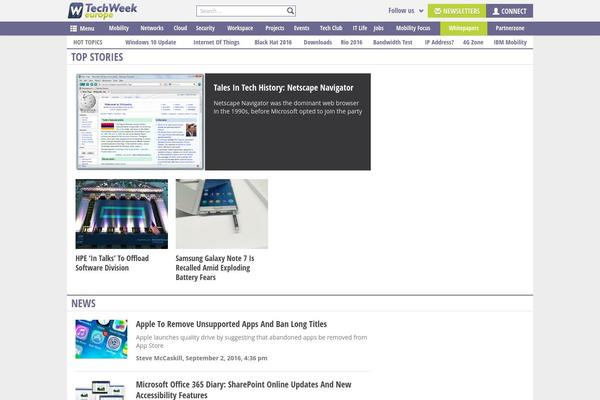Open the Networks menu section
This screenshot has width=600, height=400.
tap(152, 28)
